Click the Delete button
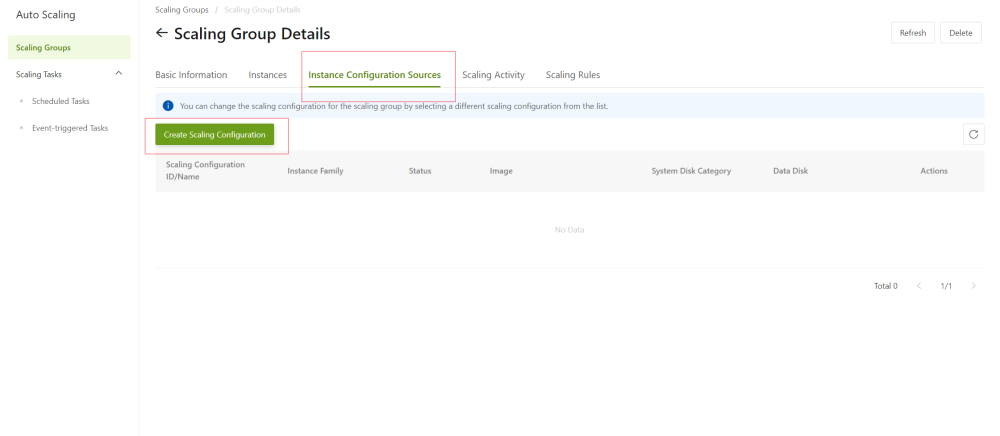Viewport: 1000px width, 436px height. 960,33
